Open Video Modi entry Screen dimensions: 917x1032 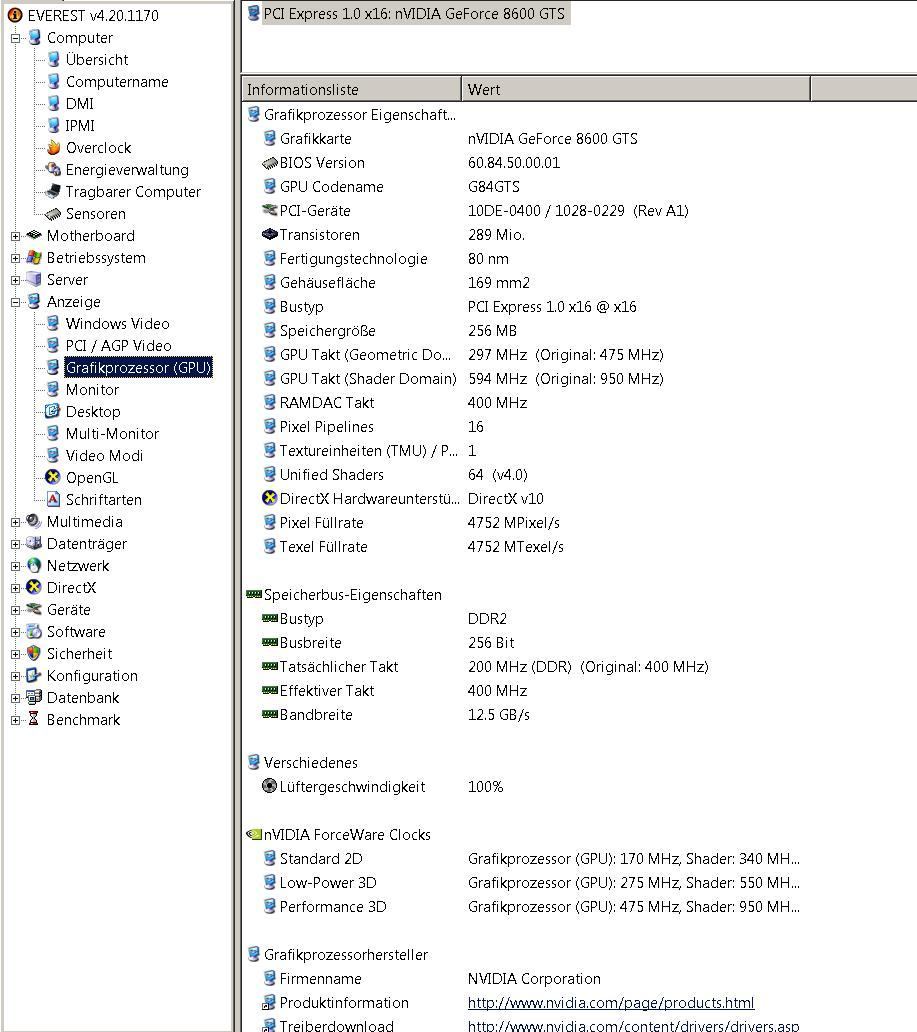click(104, 455)
